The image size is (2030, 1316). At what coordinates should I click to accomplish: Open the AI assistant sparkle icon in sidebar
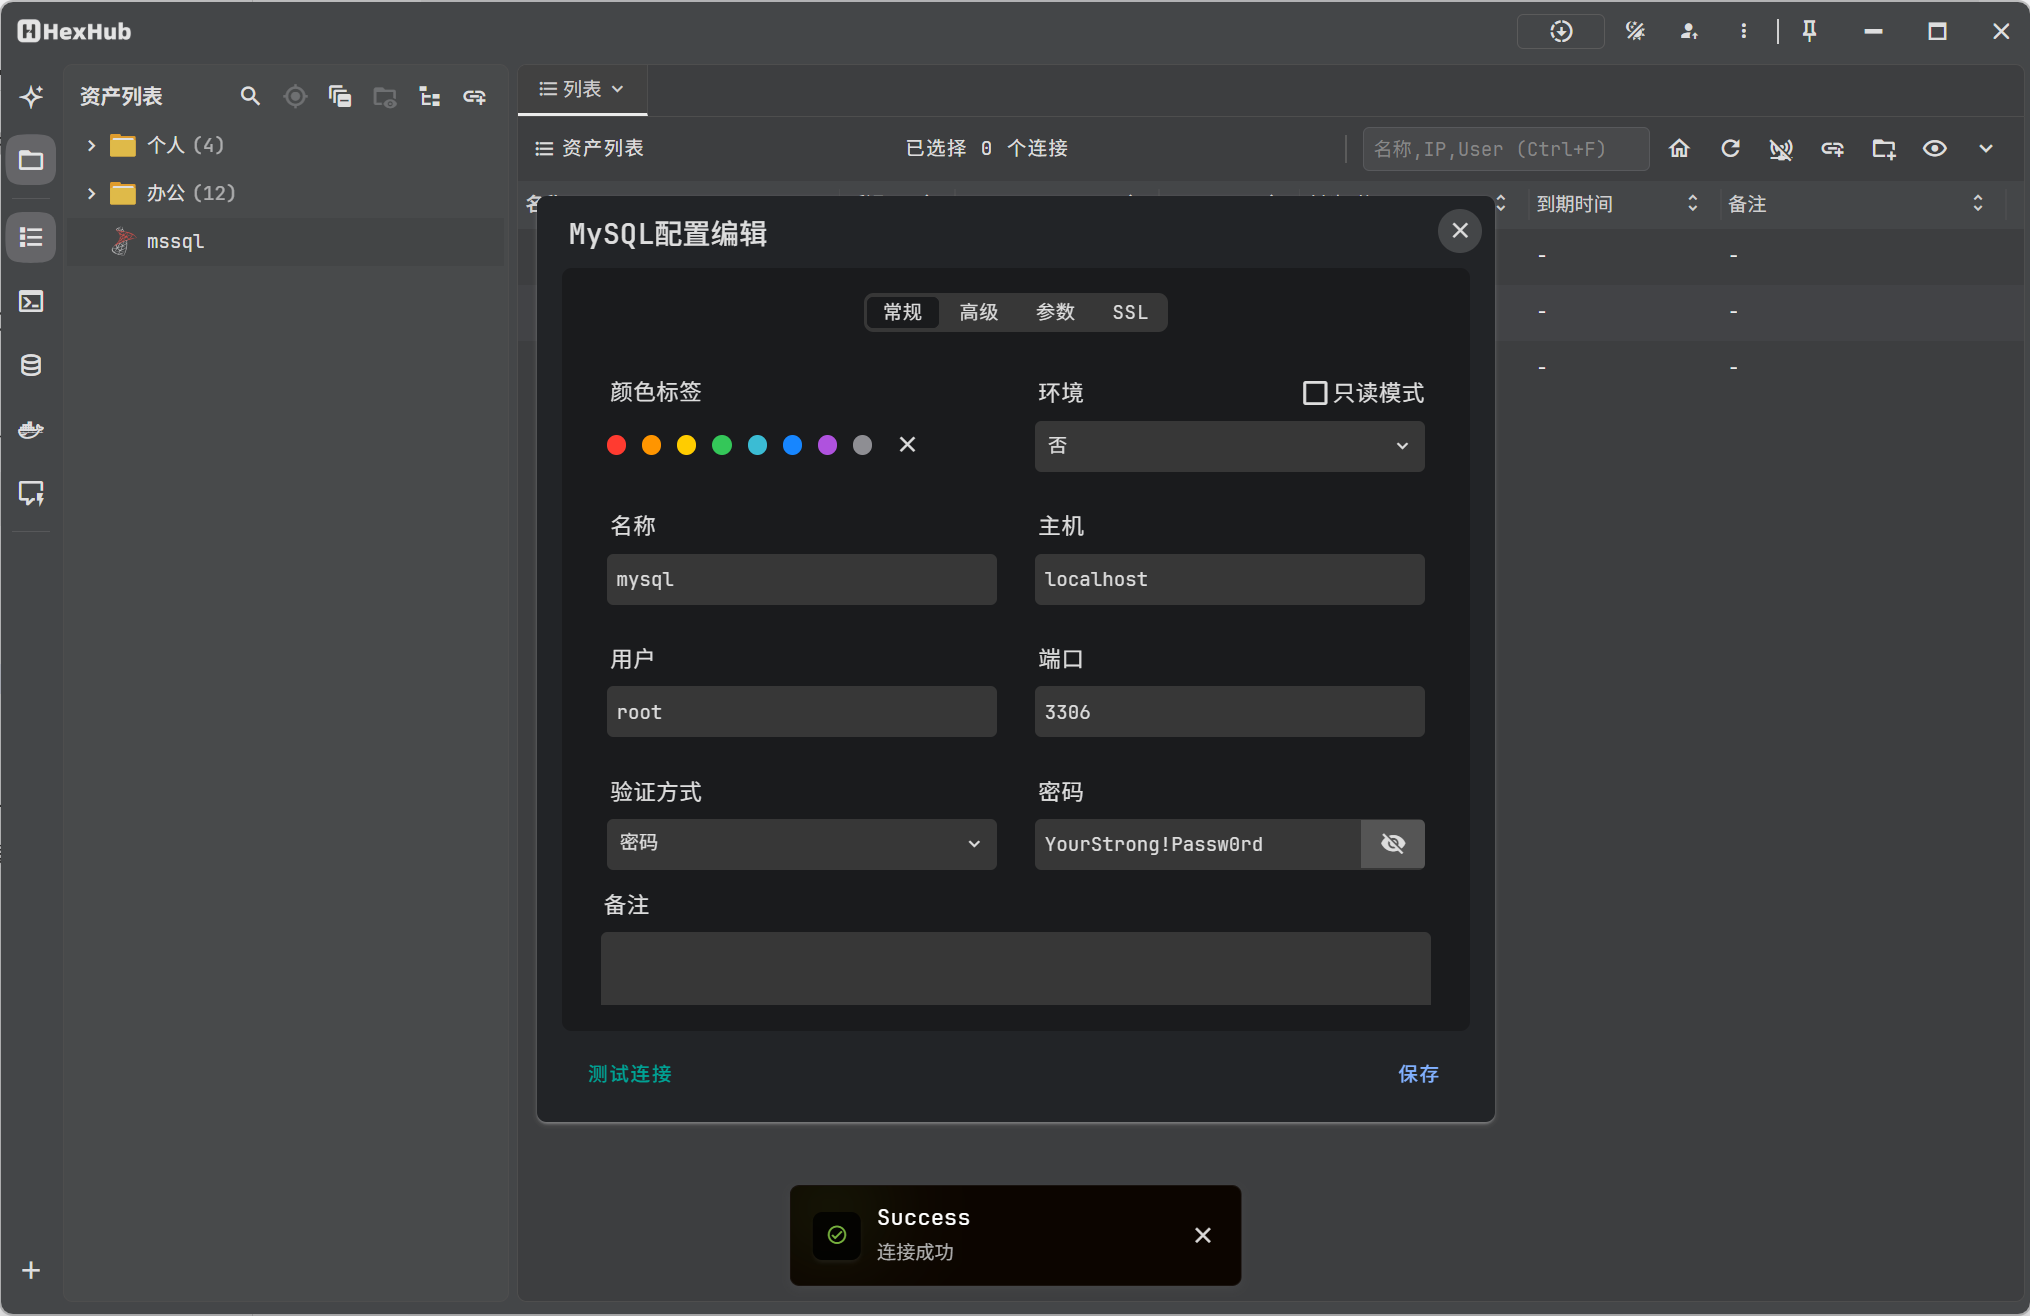click(31, 96)
